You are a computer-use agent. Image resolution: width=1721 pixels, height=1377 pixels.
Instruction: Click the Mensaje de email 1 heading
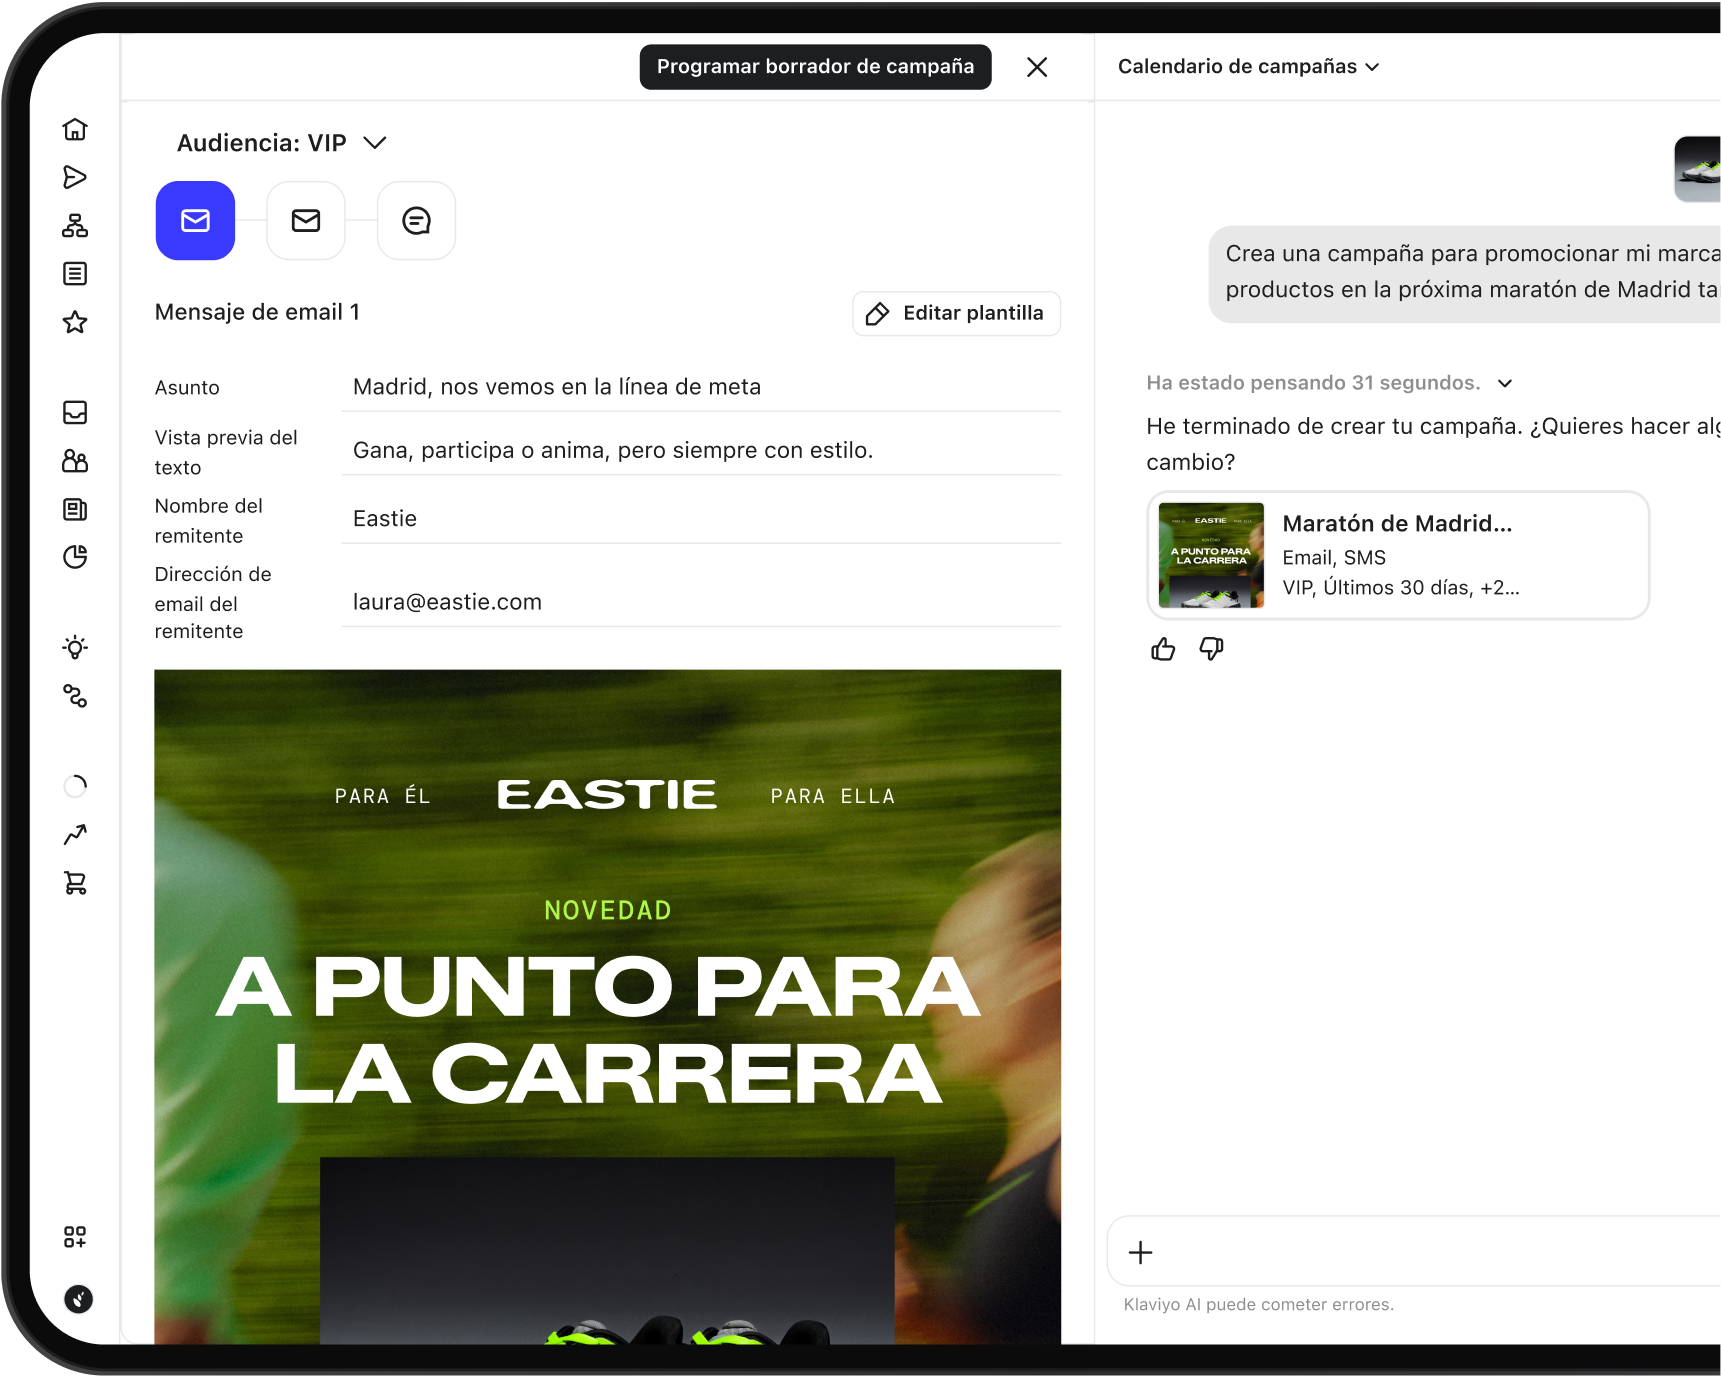click(x=257, y=312)
